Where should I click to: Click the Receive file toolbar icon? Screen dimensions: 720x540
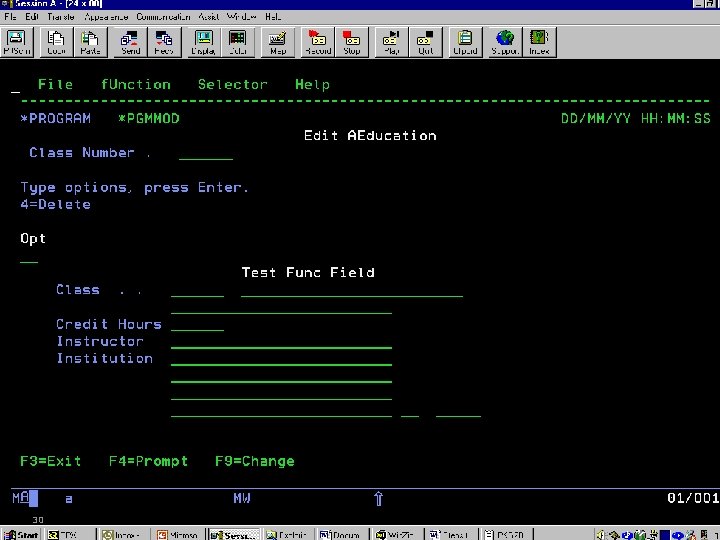click(164, 42)
